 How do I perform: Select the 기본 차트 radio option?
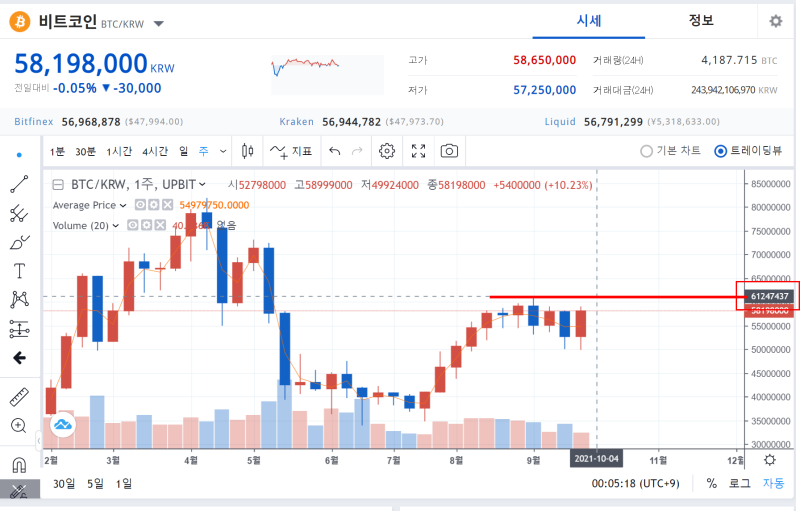670,151
